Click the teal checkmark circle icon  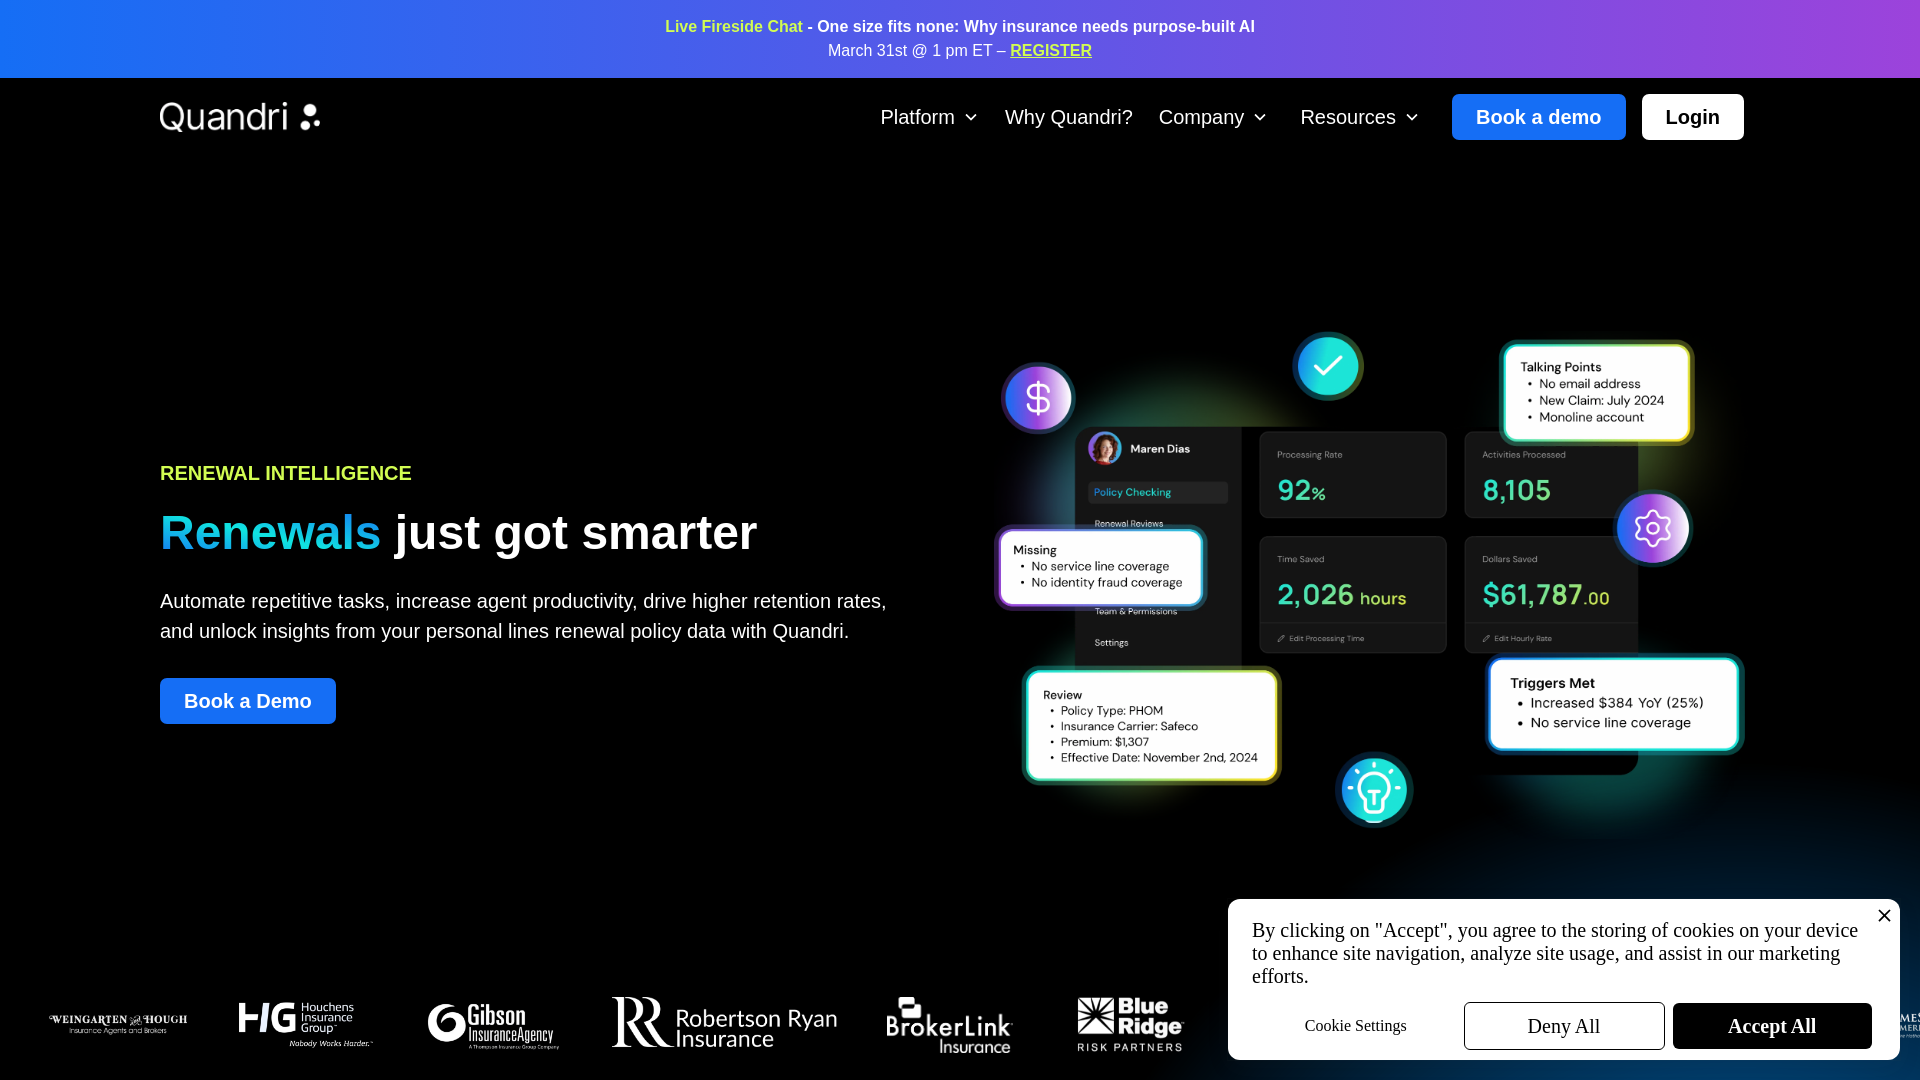tap(1328, 366)
